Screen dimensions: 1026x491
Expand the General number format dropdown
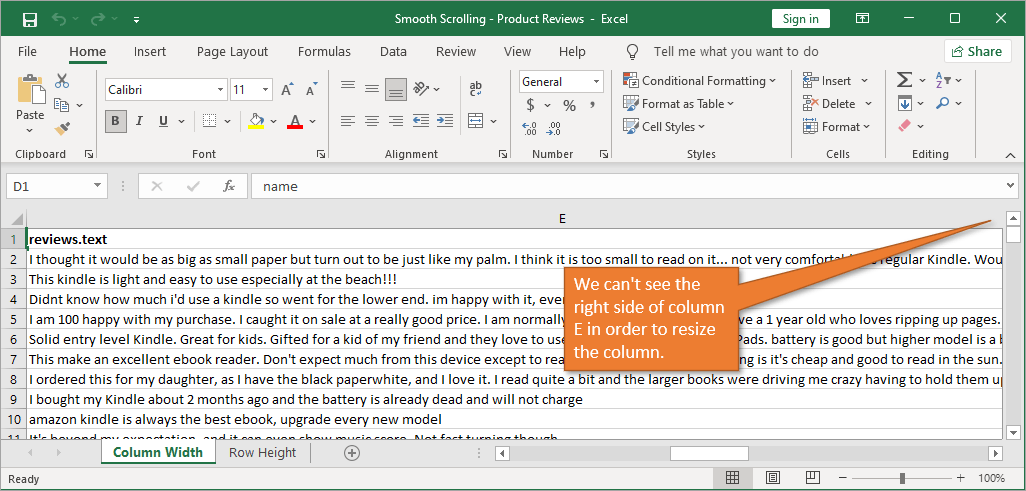pos(597,82)
